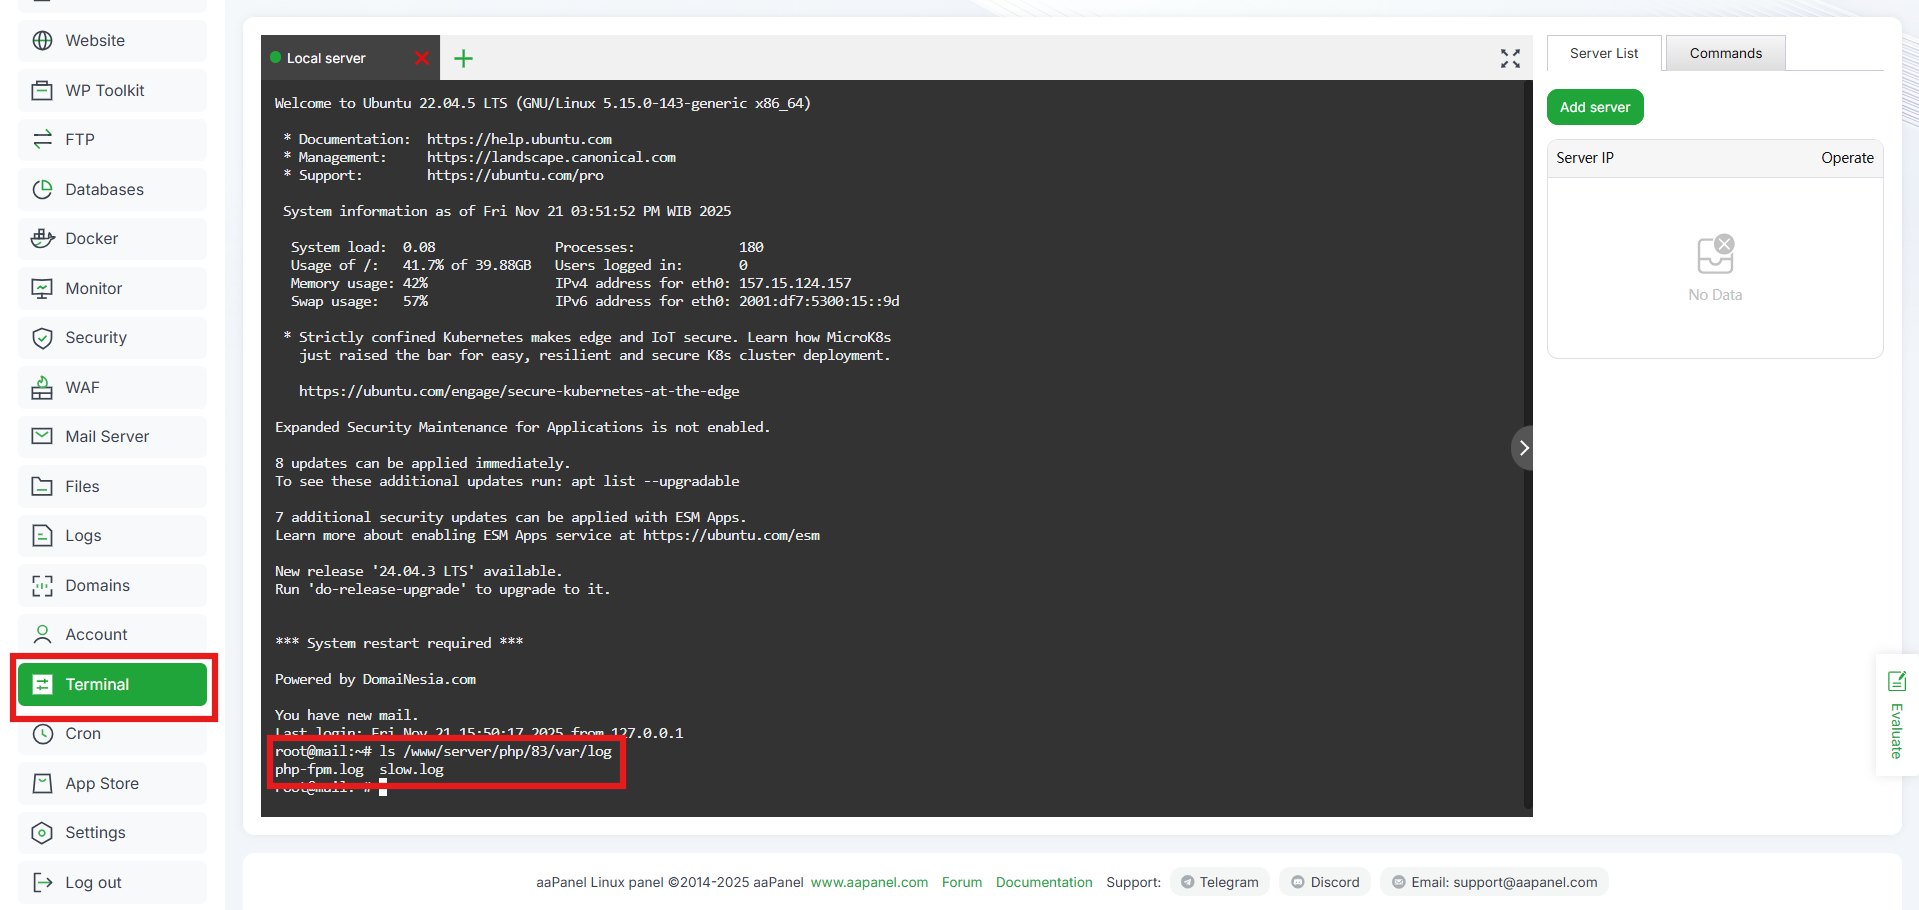The width and height of the screenshot is (1919, 910).
Task: Open the Documentation footer link
Action: (1044, 882)
